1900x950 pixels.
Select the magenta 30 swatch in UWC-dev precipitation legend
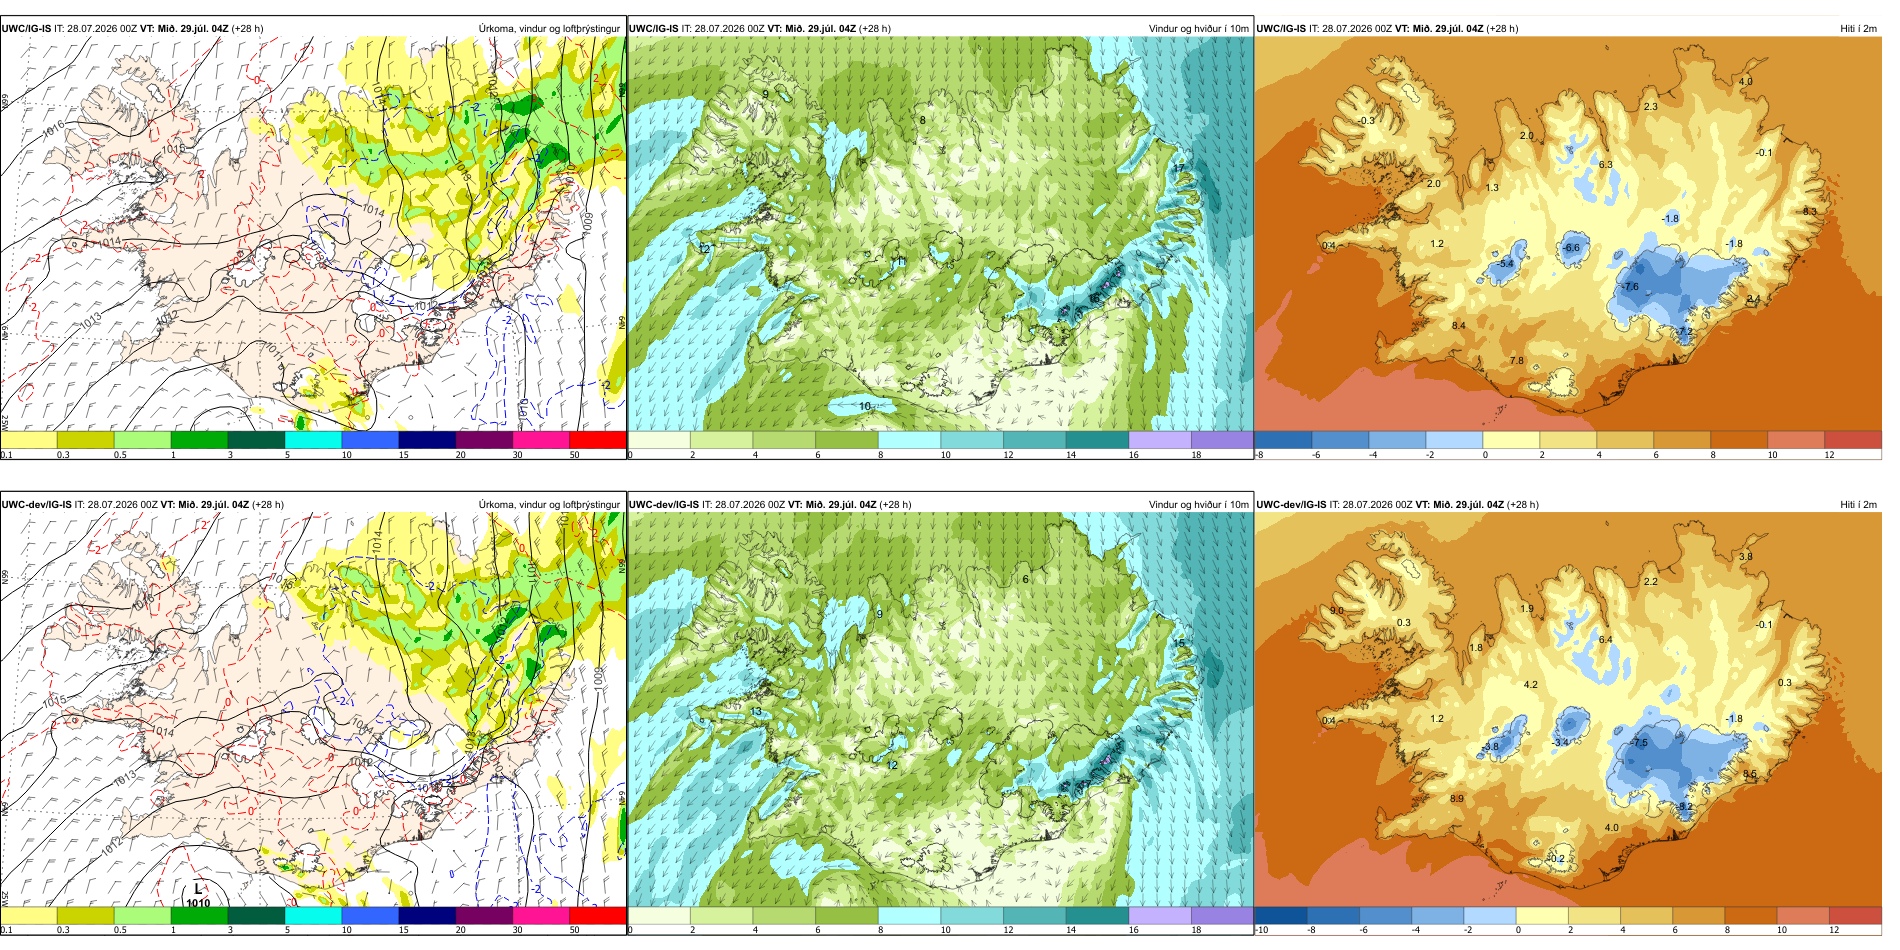[x=541, y=916]
